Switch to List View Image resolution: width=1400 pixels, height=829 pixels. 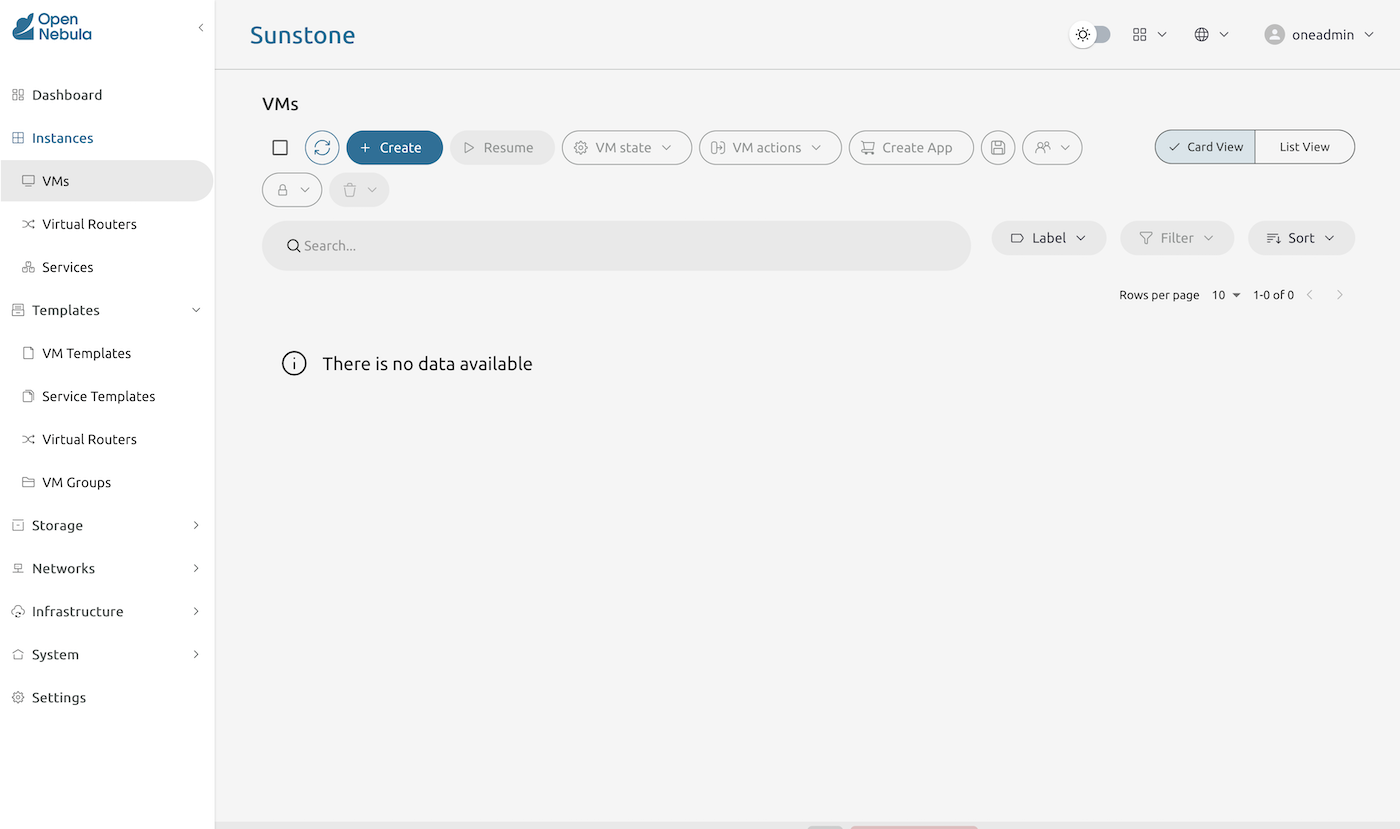click(x=1304, y=146)
